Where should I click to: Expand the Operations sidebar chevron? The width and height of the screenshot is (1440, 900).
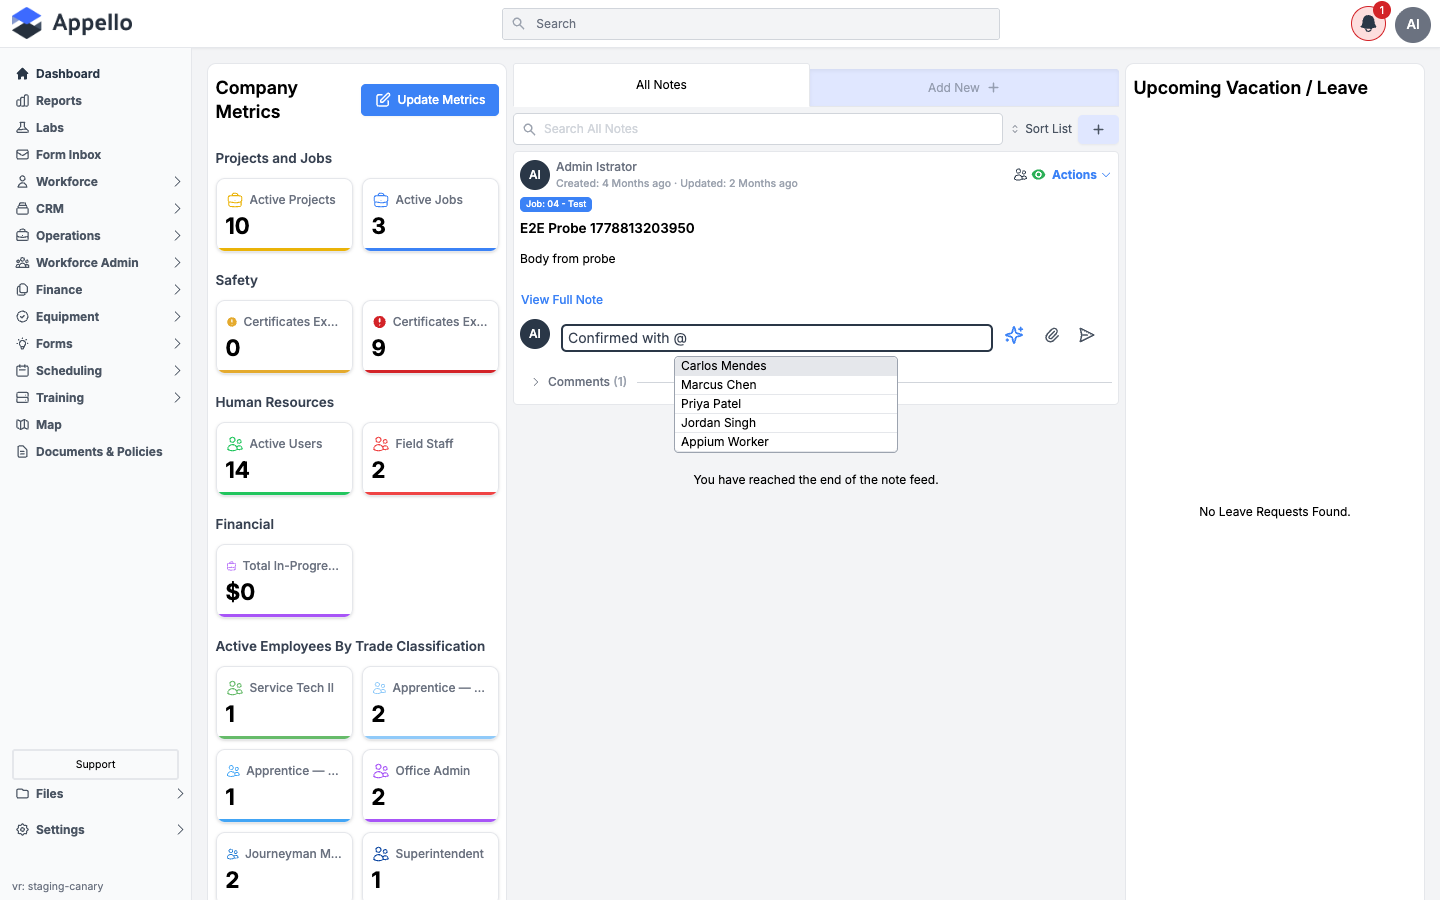tap(177, 236)
